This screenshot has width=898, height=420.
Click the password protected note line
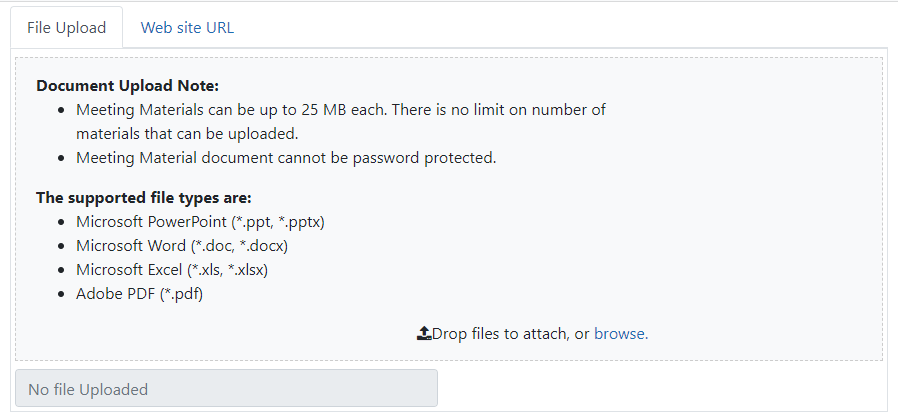pyautogui.click(x=286, y=158)
